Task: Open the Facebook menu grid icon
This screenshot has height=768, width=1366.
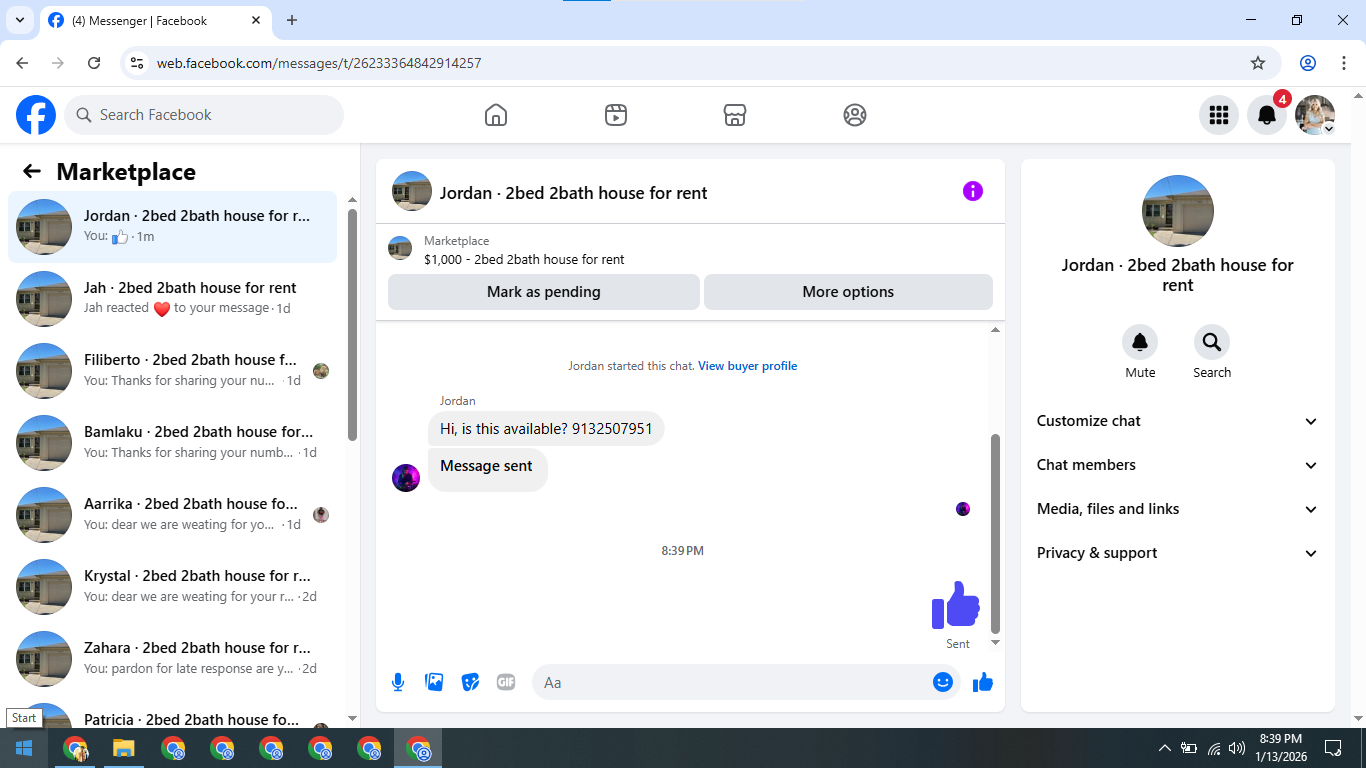Action: [1218, 115]
